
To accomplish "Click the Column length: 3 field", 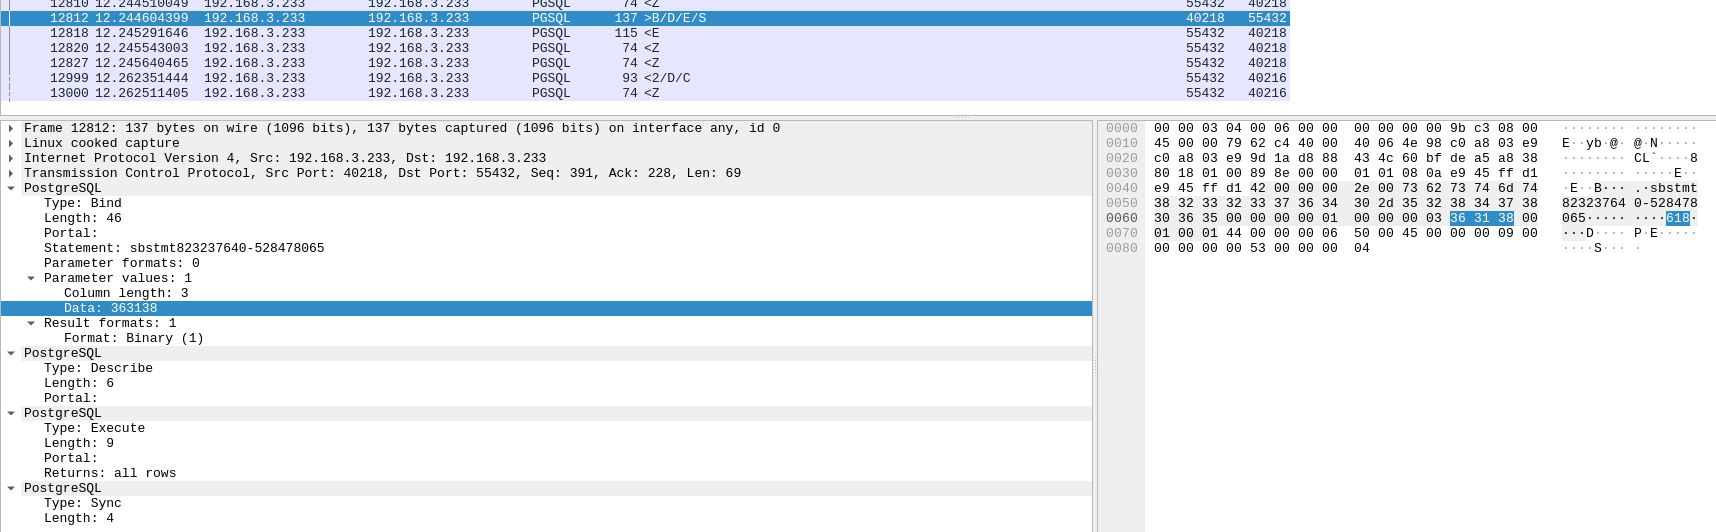I will [126, 293].
